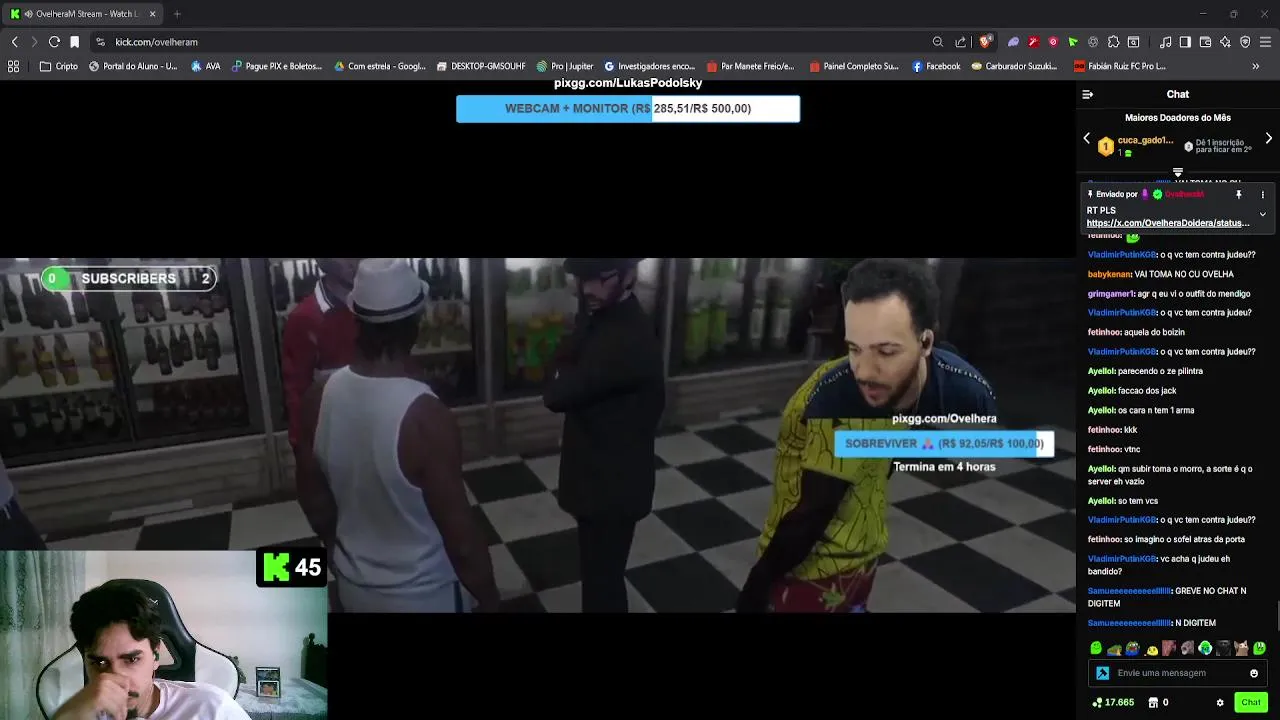Collapse the leaderboard using the small down-arrow handle
This screenshot has height=720, width=1280.
pyautogui.click(x=1178, y=173)
